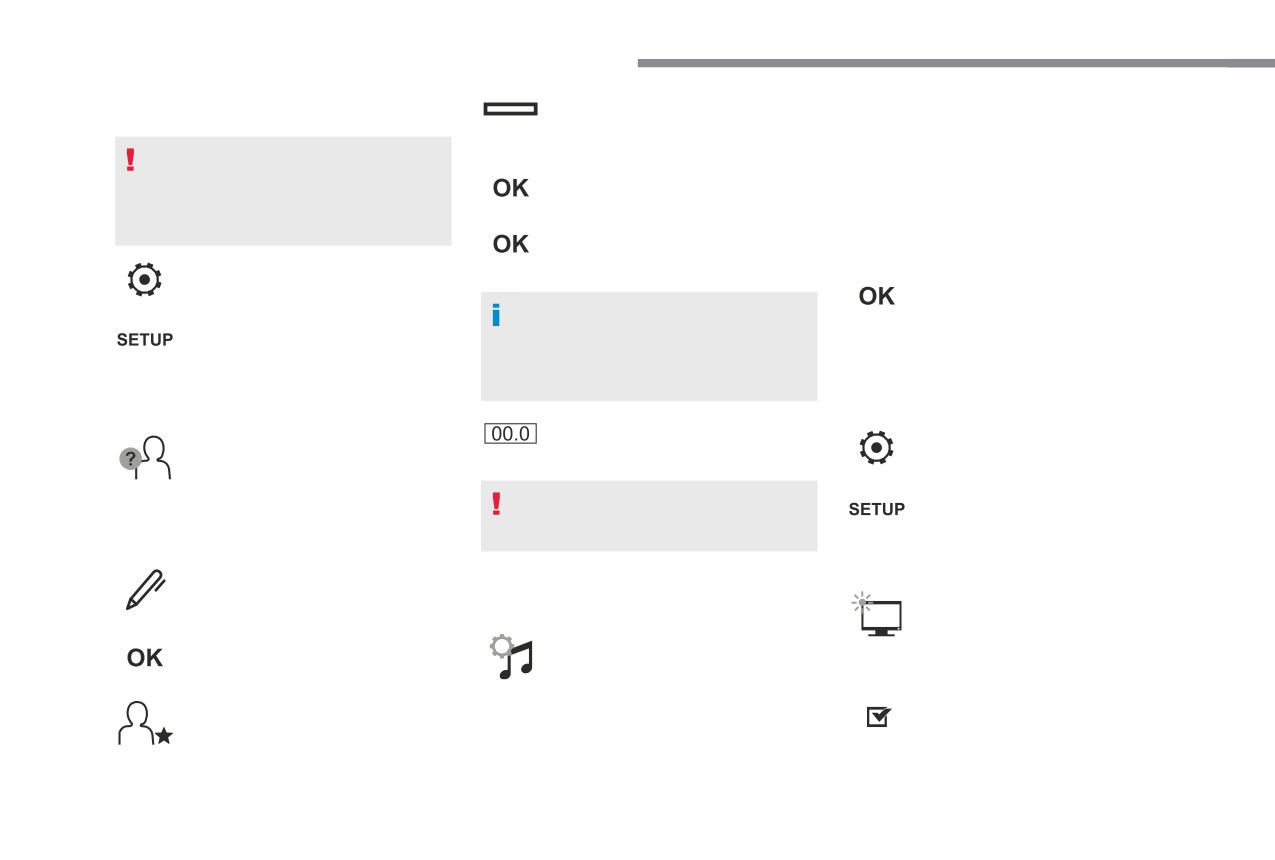Click the gray horizontal header bar
The width and height of the screenshot is (1275, 860).
click(956, 63)
